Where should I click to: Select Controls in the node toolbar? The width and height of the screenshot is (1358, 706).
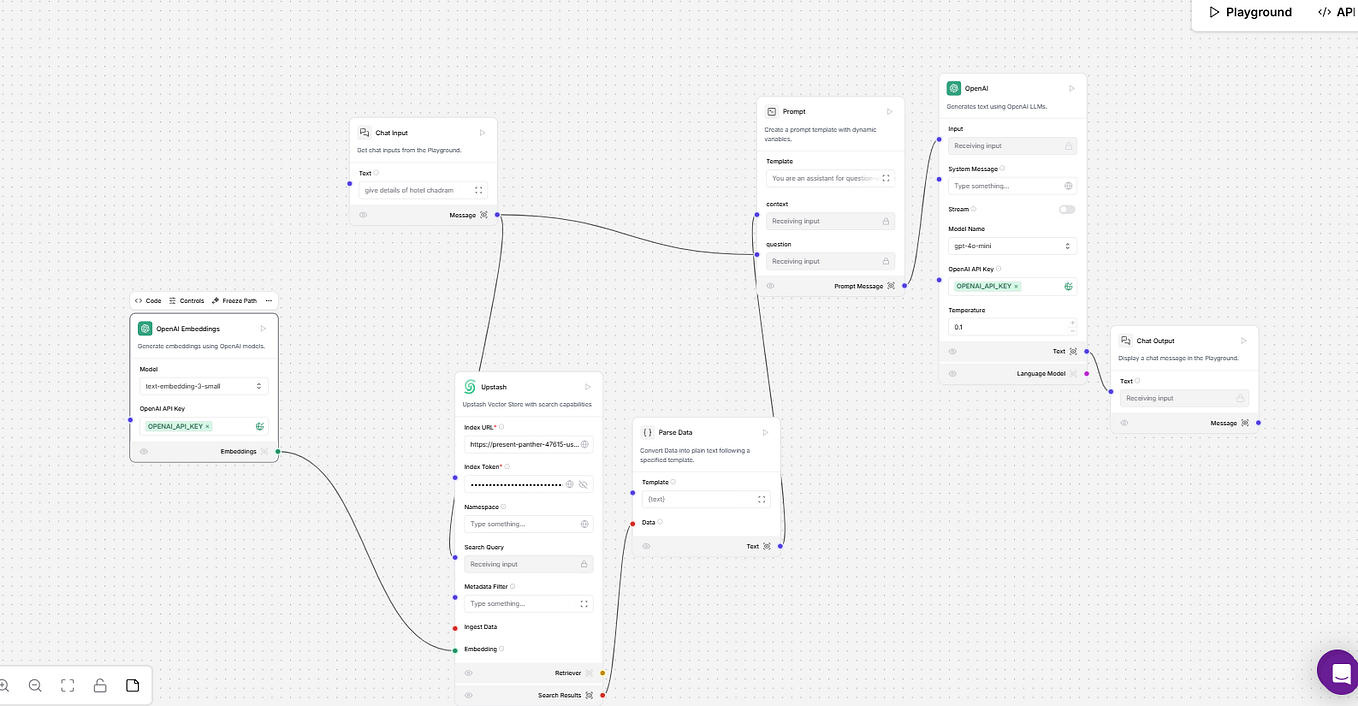click(188, 300)
